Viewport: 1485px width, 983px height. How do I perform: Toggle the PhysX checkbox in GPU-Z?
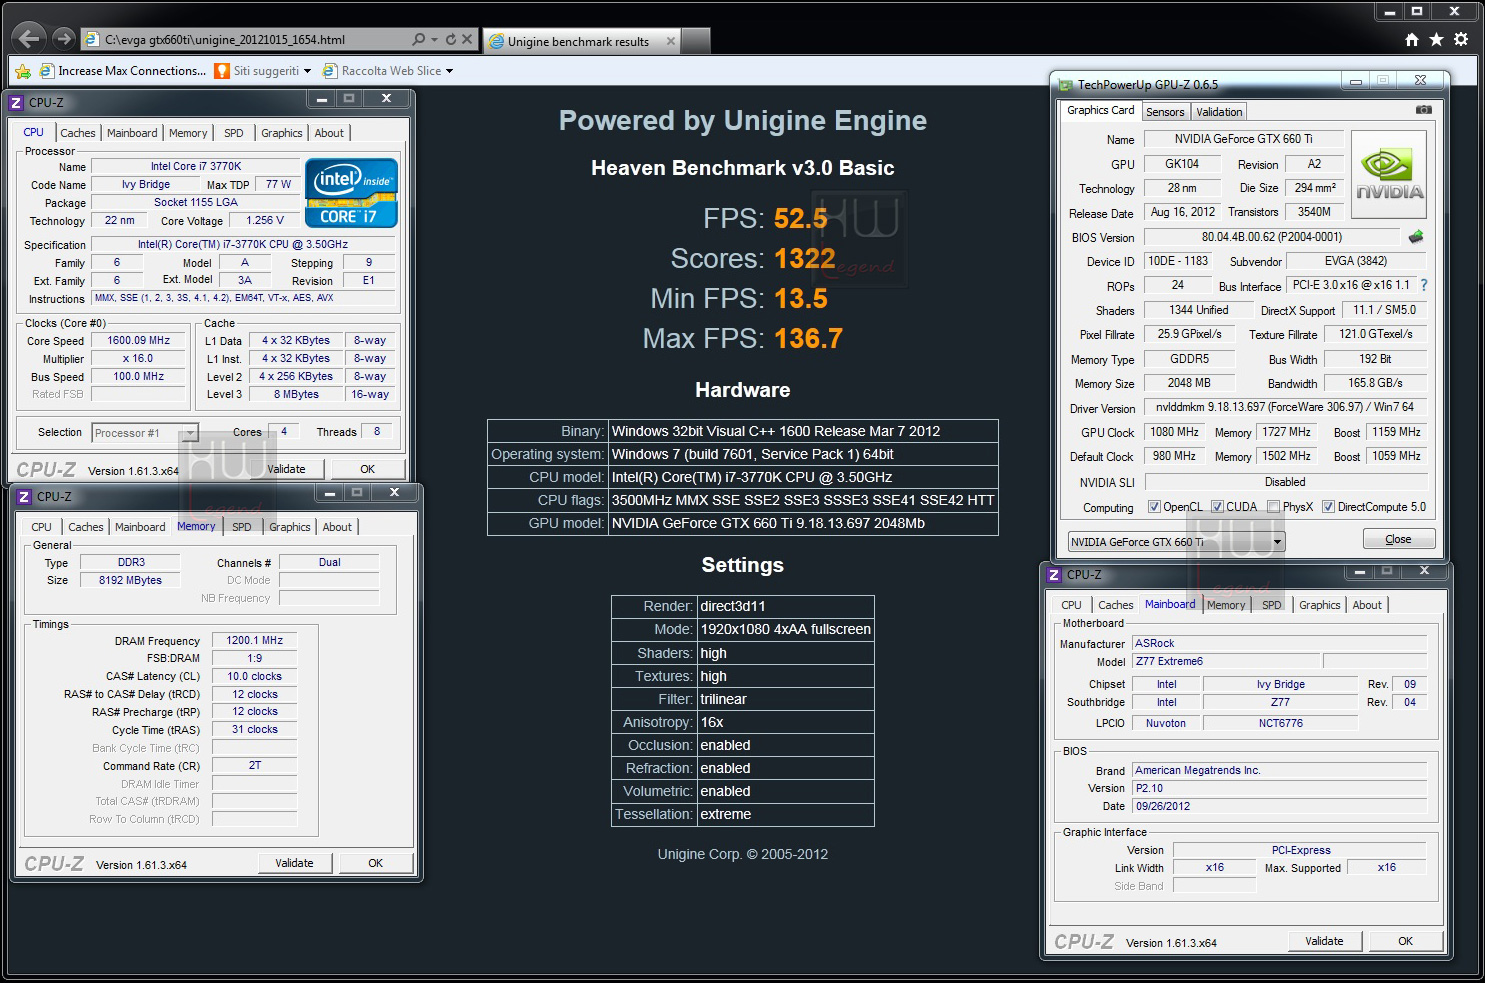[1273, 507]
